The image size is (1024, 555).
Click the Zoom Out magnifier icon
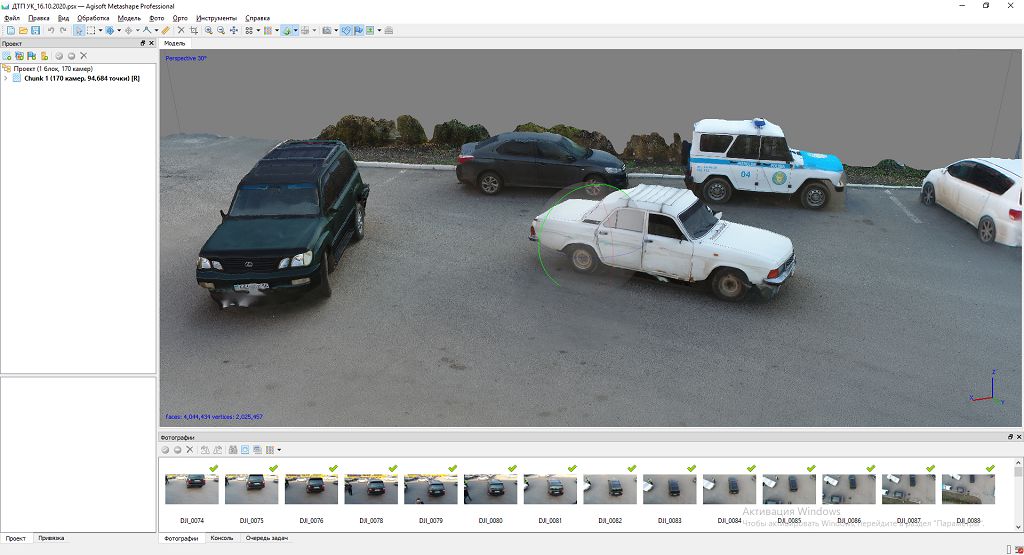point(221,31)
